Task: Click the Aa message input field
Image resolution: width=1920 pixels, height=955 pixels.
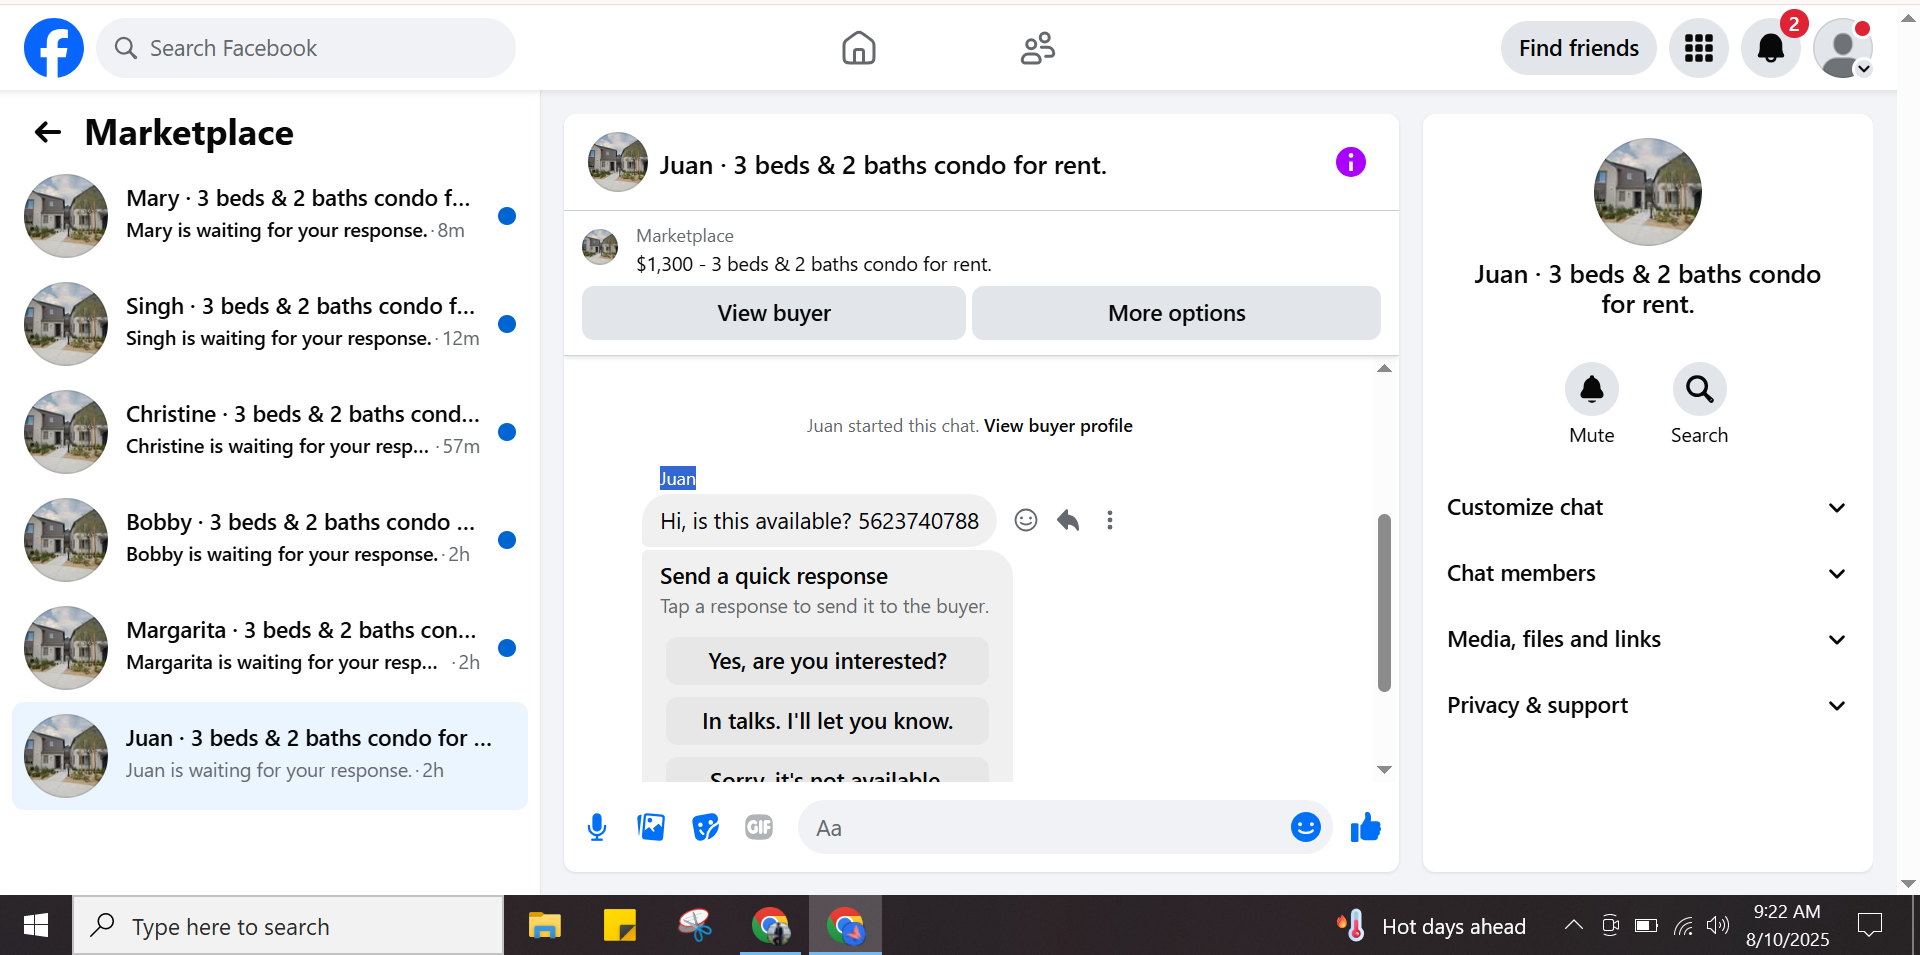Action: [x=1045, y=827]
